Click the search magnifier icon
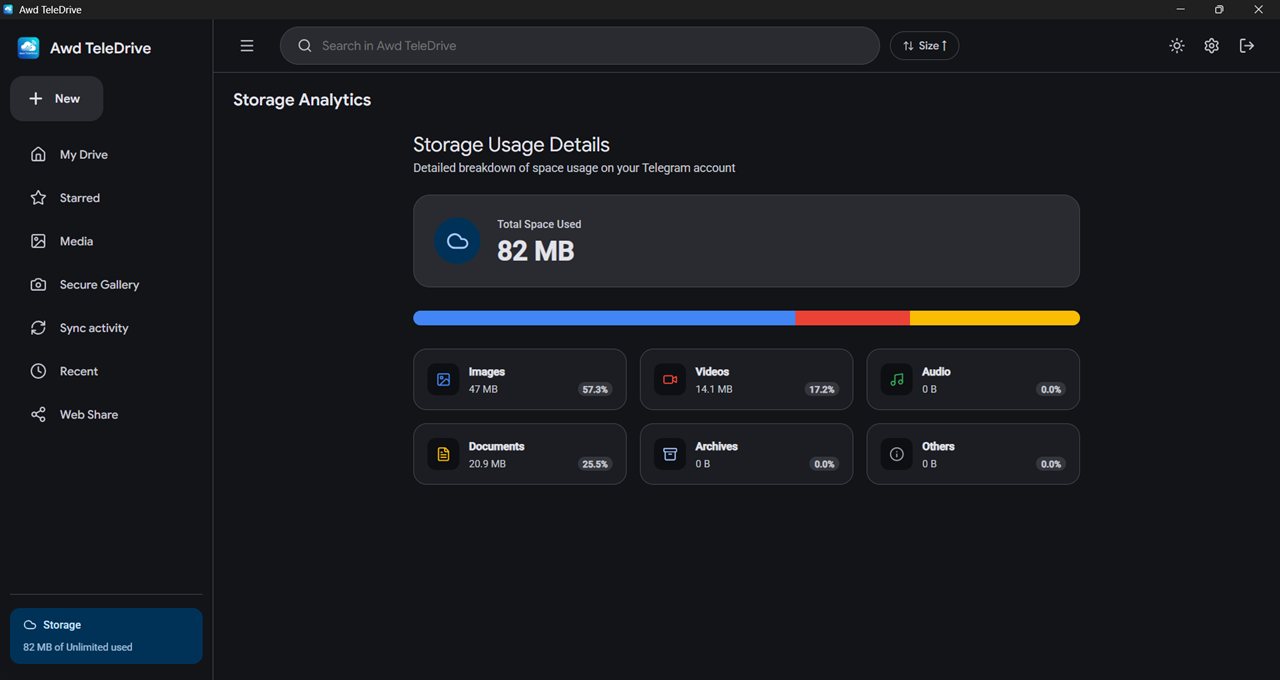Screen dimensions: 1280x680 point(305,45)
